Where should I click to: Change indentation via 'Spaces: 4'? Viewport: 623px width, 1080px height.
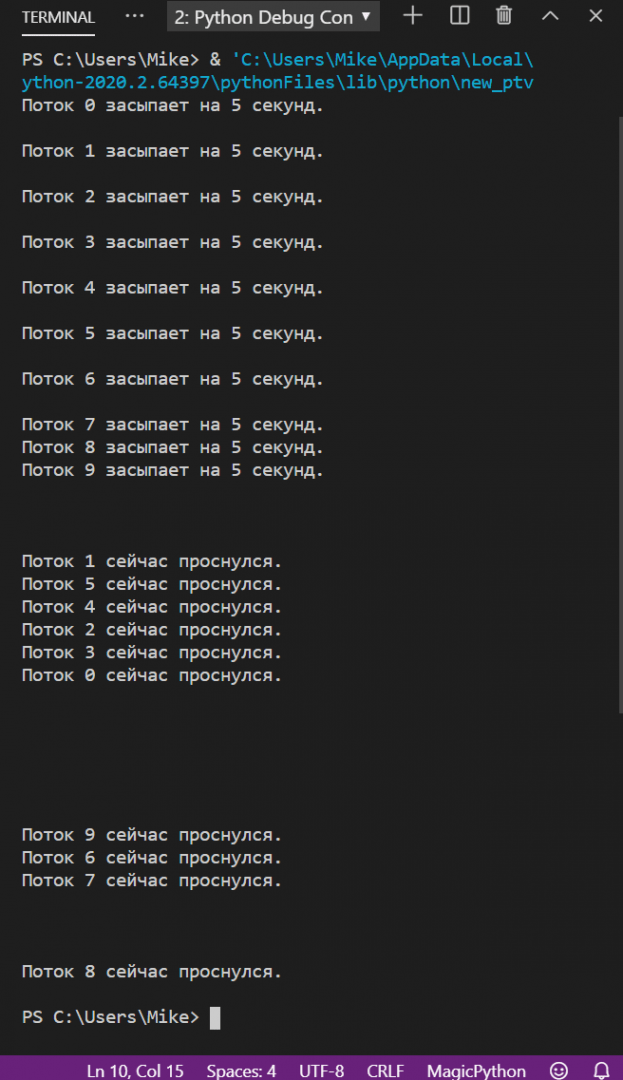(241, 1071)
